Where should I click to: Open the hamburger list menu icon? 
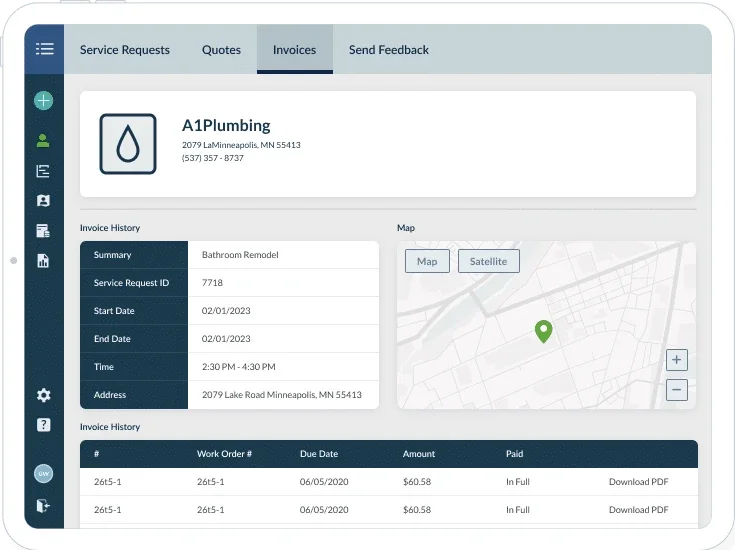(x=45, y=49)
